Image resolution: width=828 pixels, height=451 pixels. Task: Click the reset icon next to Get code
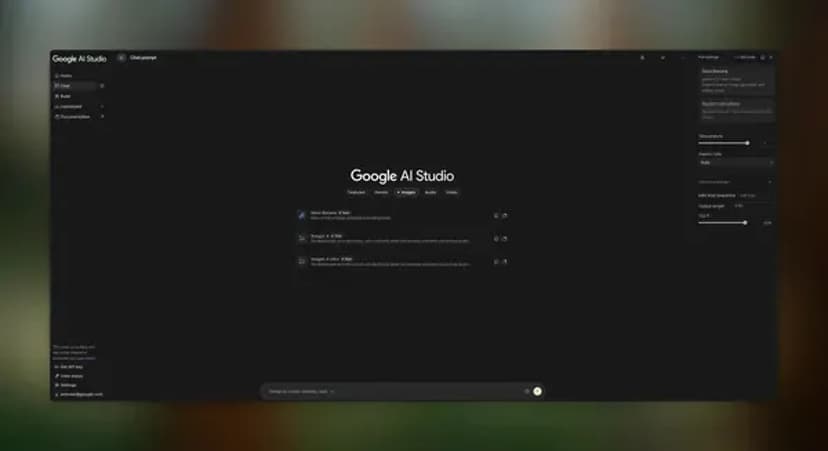pos(763,57)
